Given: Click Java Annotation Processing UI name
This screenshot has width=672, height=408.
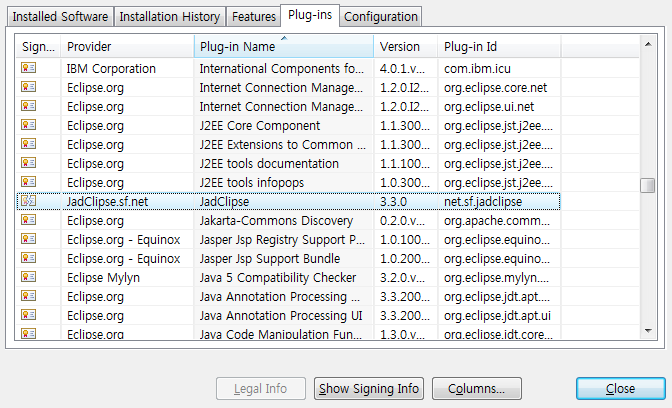Looking at the screenshot, I should point(281,316).
